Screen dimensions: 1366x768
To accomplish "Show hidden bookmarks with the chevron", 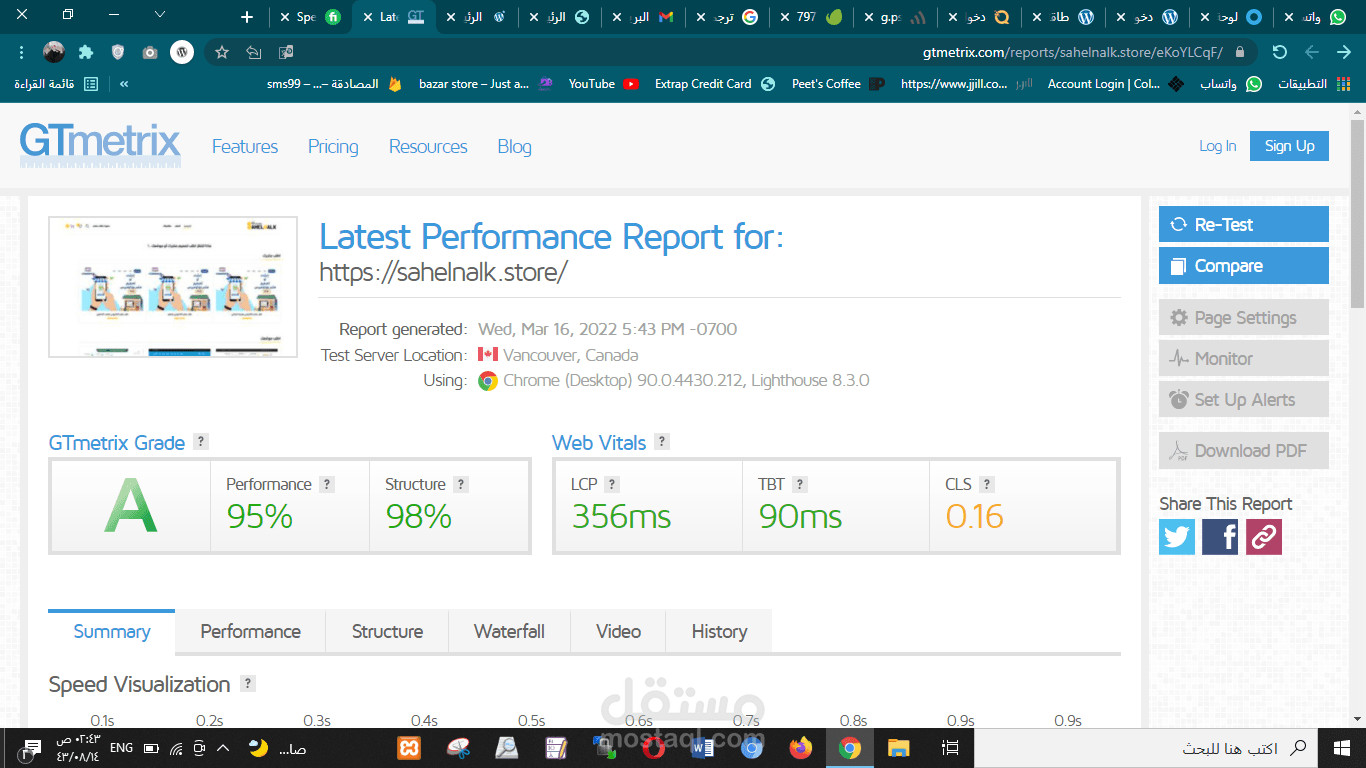I will tap(124, 84).
